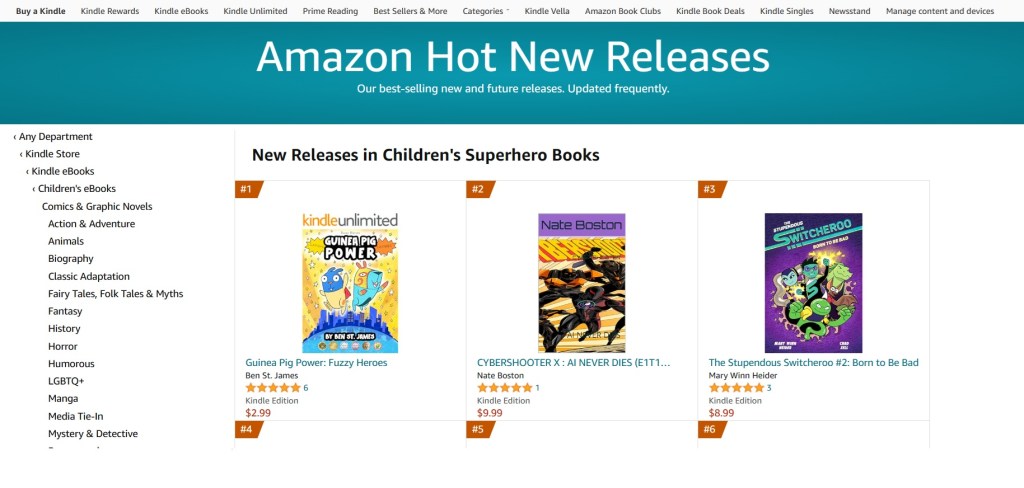This screenshot has height=488, width=1024.
Task: Select Manage content and devices
Action: 940,11
